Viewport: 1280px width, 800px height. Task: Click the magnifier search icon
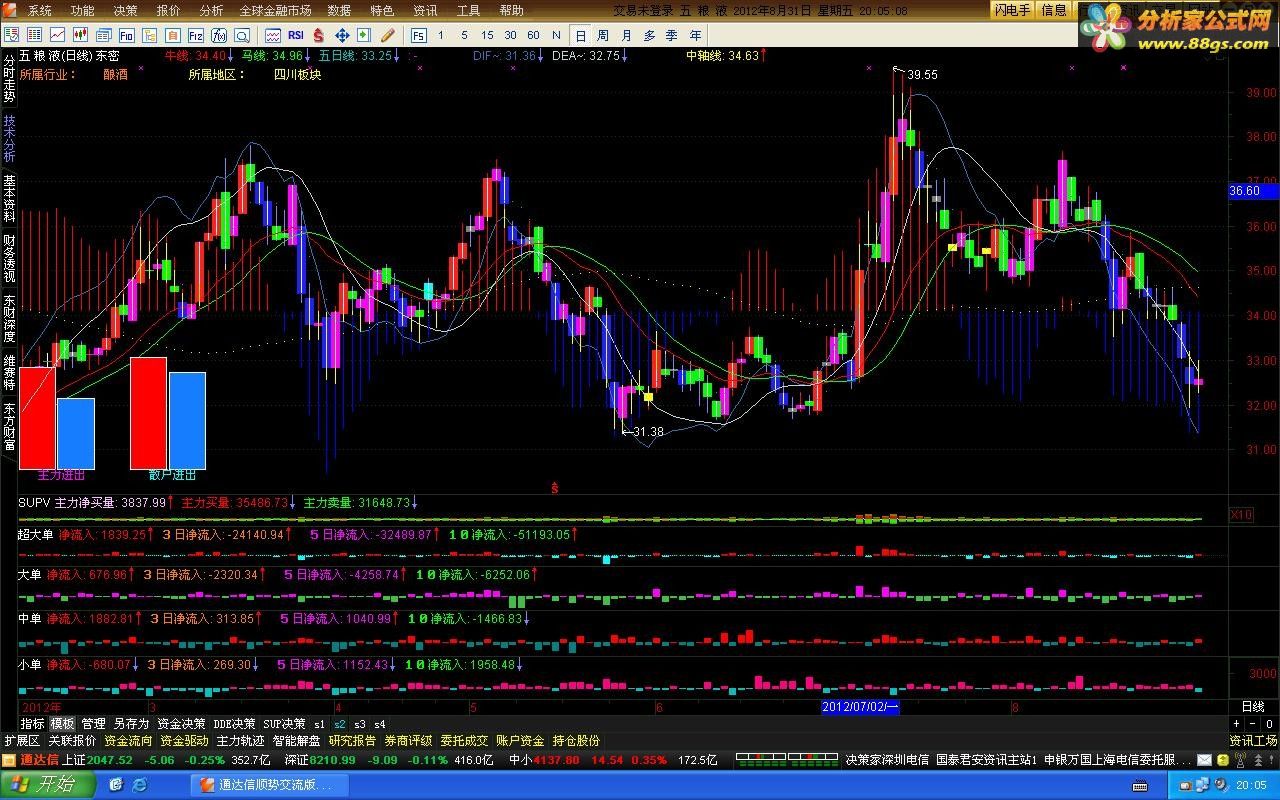point(242,35)
